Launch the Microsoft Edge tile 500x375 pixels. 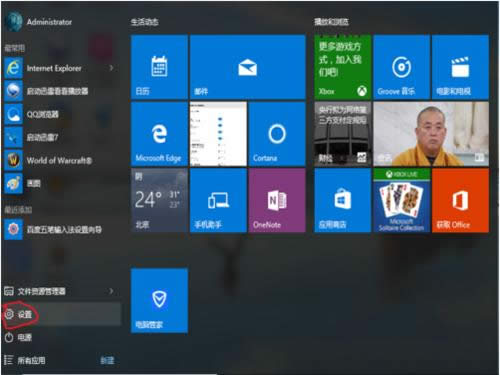click(159, 134)
